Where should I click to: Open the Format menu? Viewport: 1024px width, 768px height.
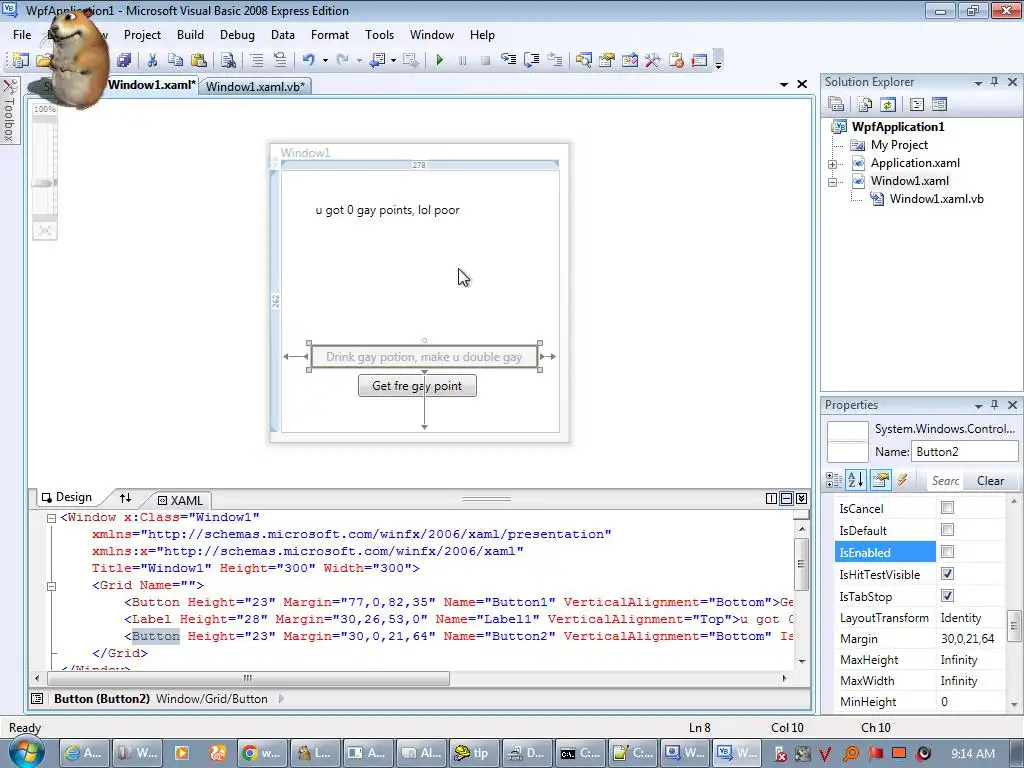[330, 35]
